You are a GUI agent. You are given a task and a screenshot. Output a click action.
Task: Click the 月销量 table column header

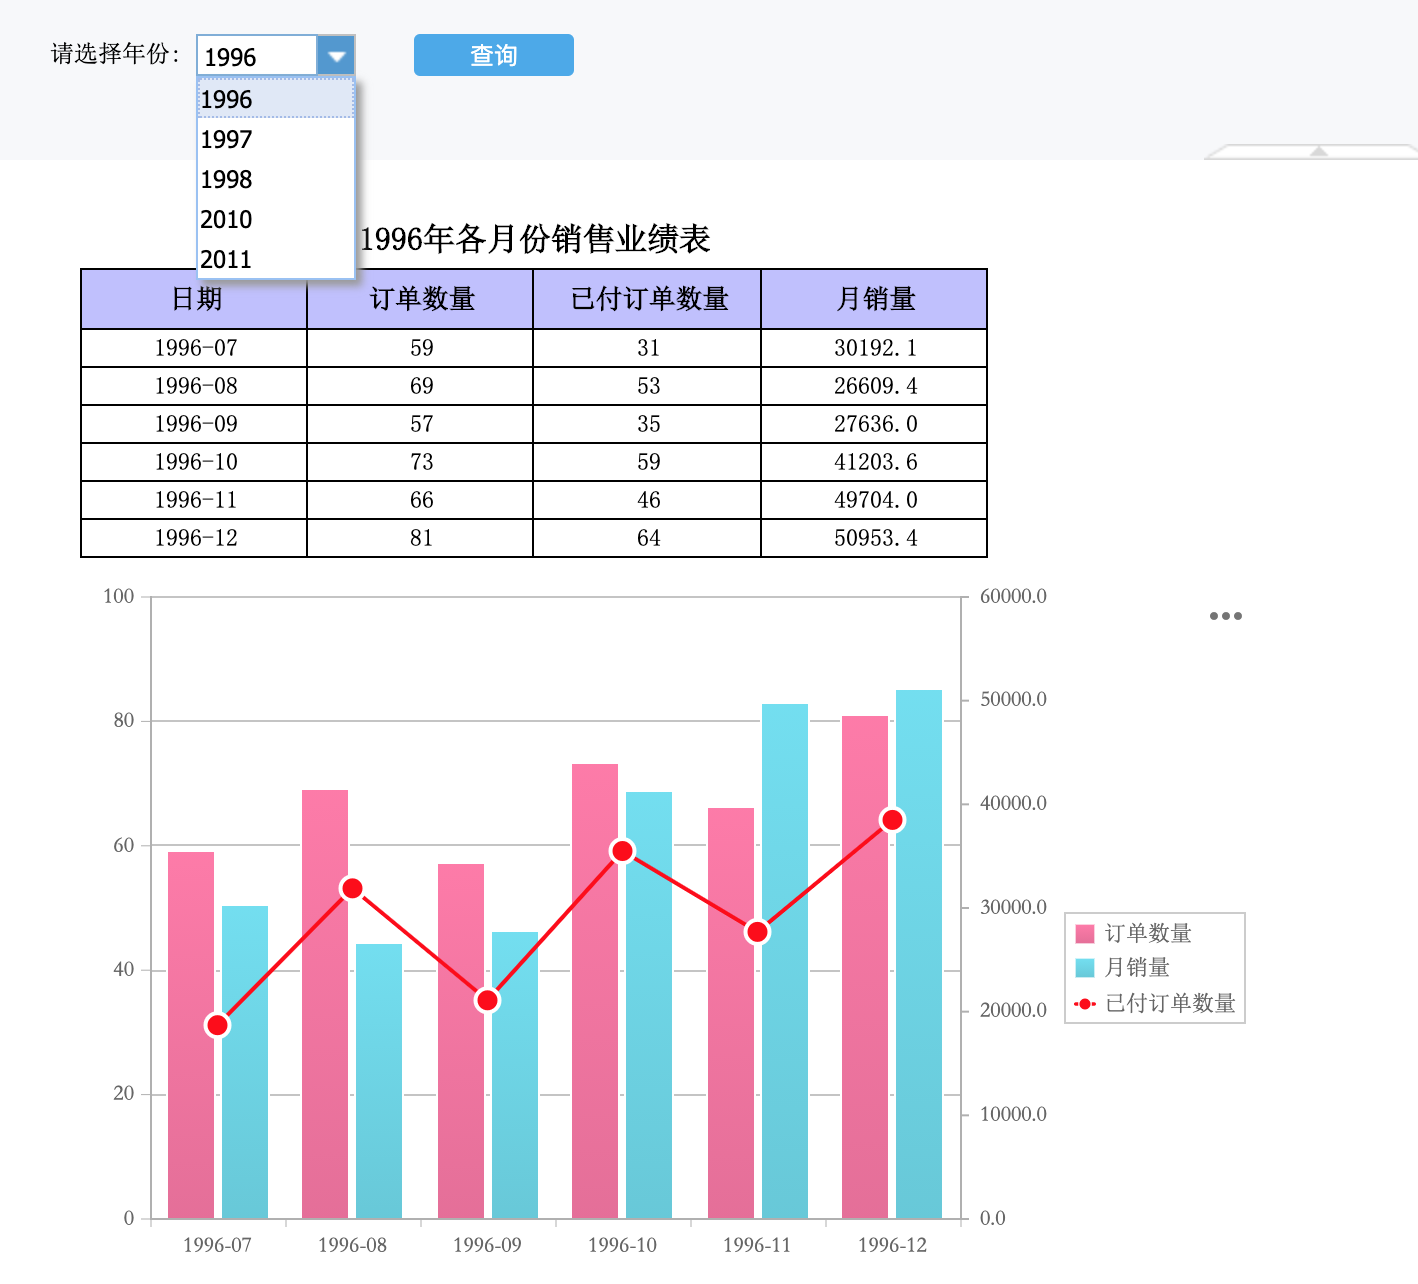(874, 299)
